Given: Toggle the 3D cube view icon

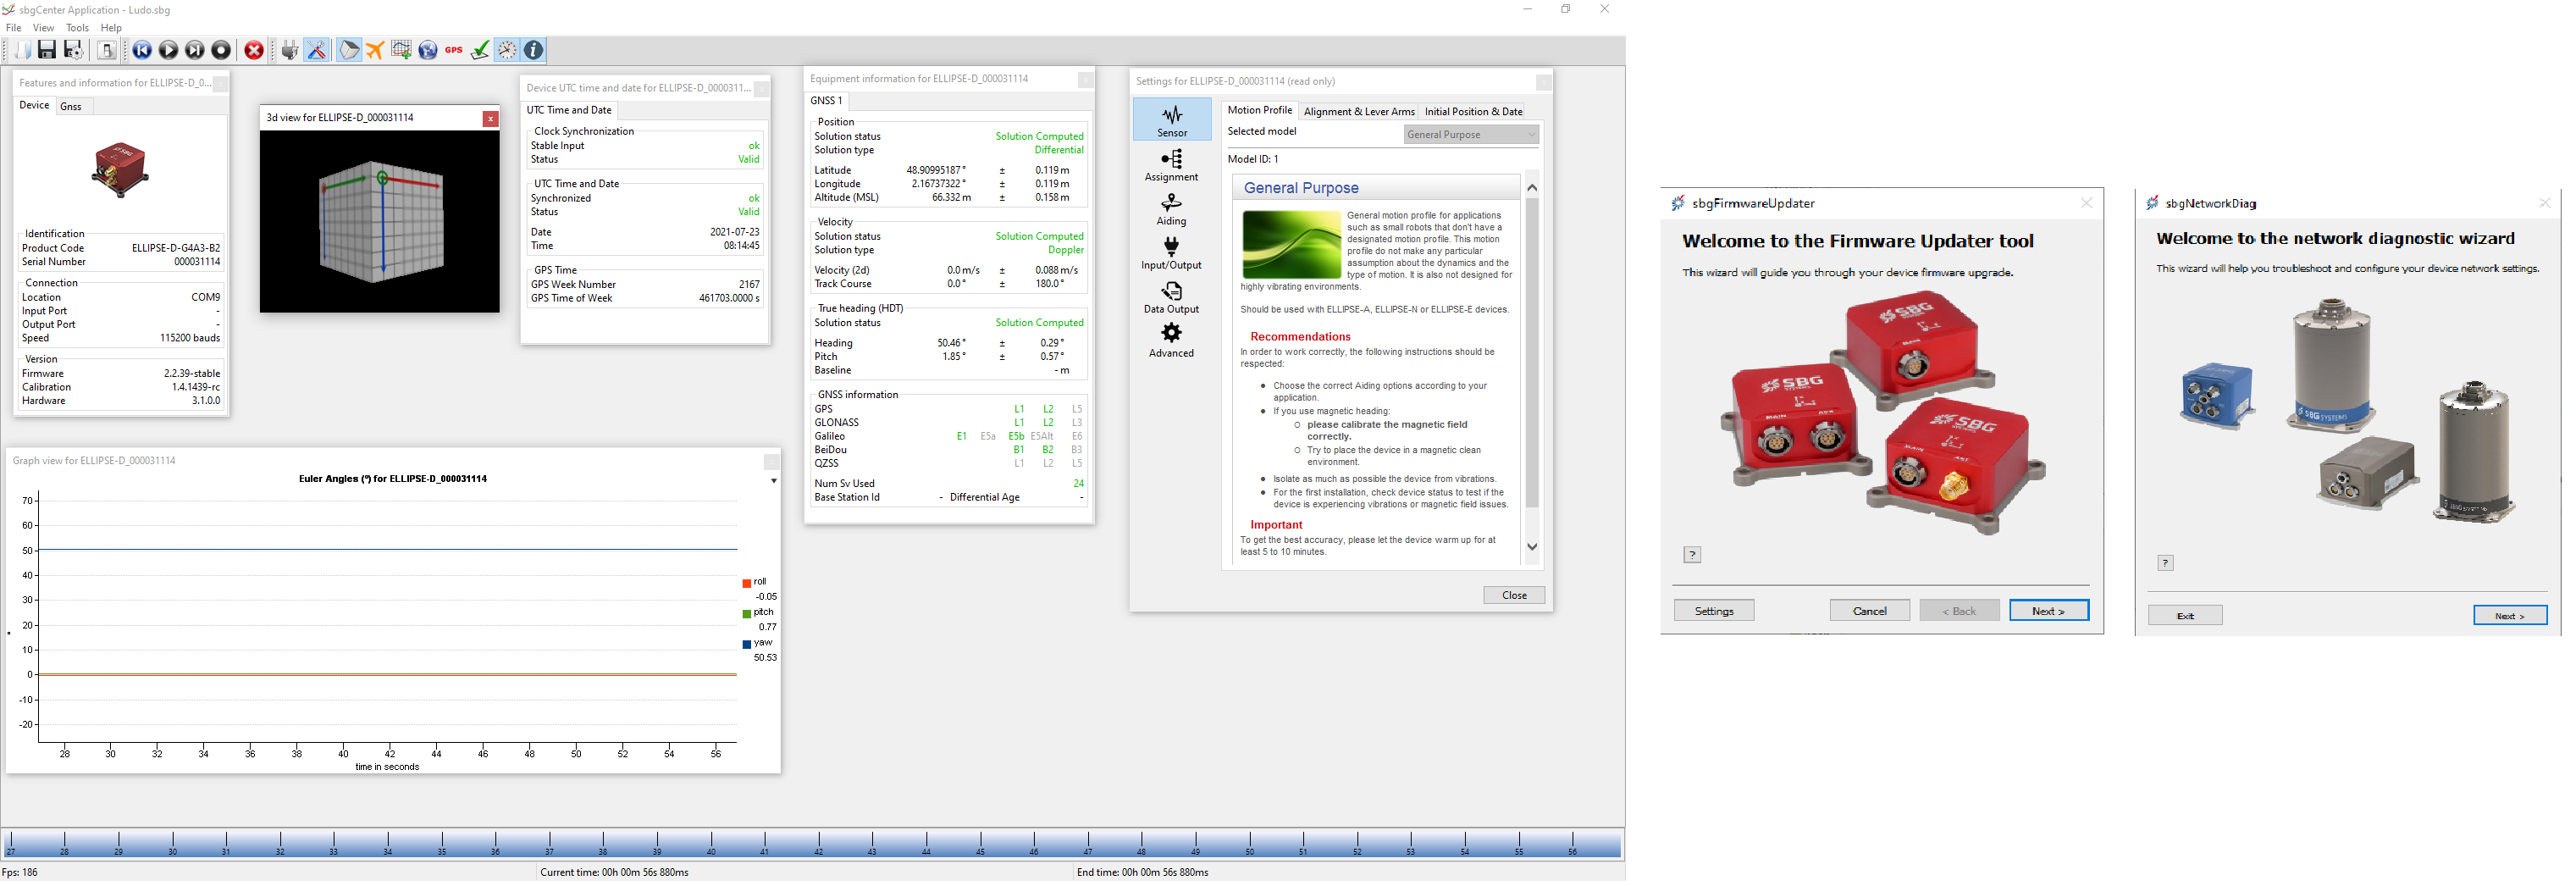Looking at the screenshot, I should [x=349, y=50].
